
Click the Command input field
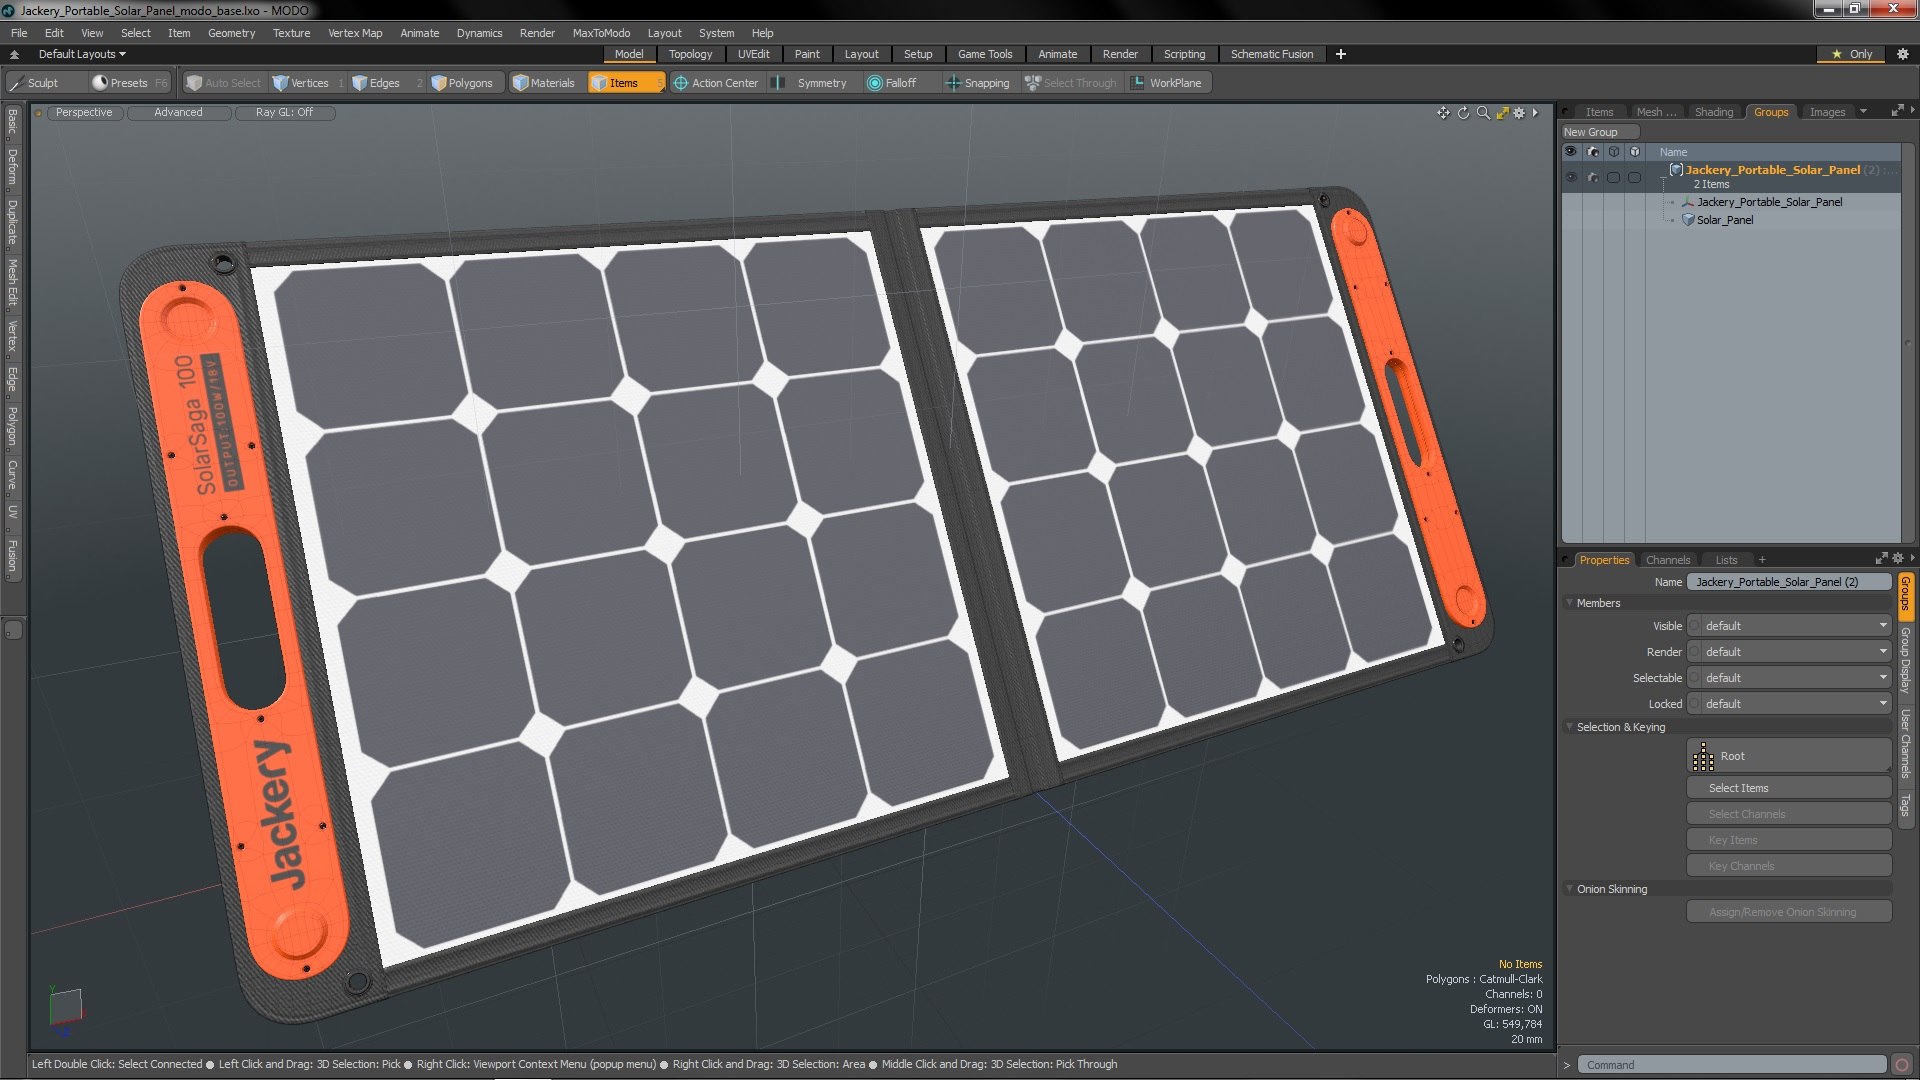pos(1733,1065)
